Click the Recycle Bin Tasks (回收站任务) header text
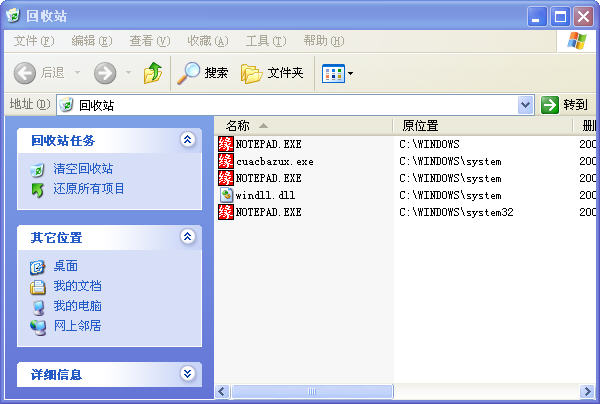 tap(63, 140)
